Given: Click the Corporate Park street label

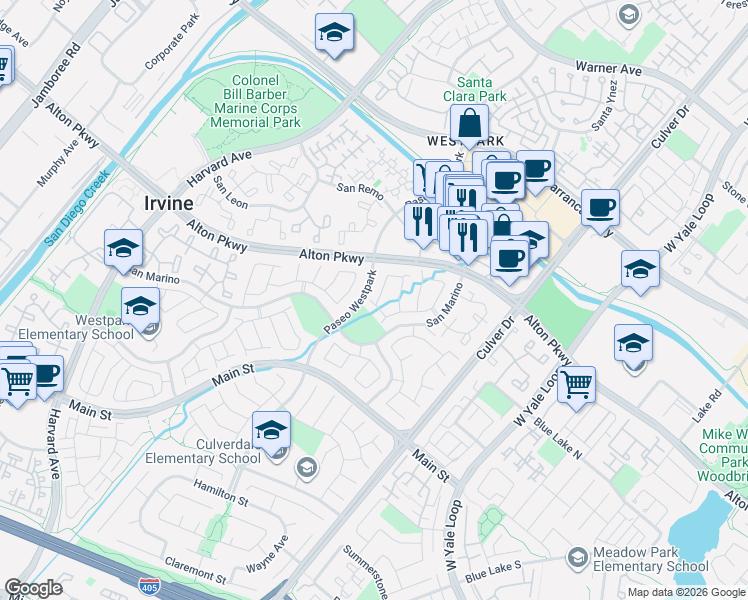Looking at the screenshot, I should 172,41.
